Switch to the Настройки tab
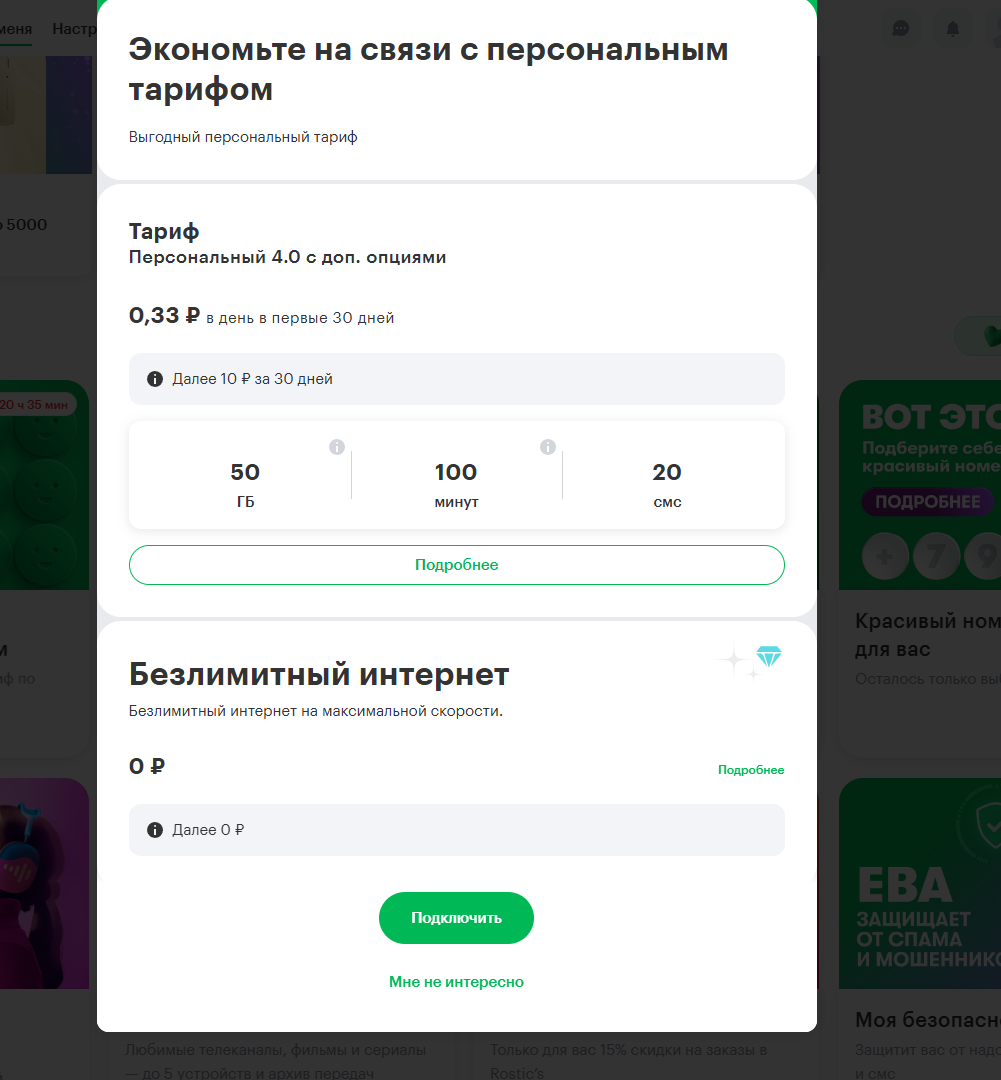The height and width of the screenshot is (1080, 1001). tap(74, 29)
